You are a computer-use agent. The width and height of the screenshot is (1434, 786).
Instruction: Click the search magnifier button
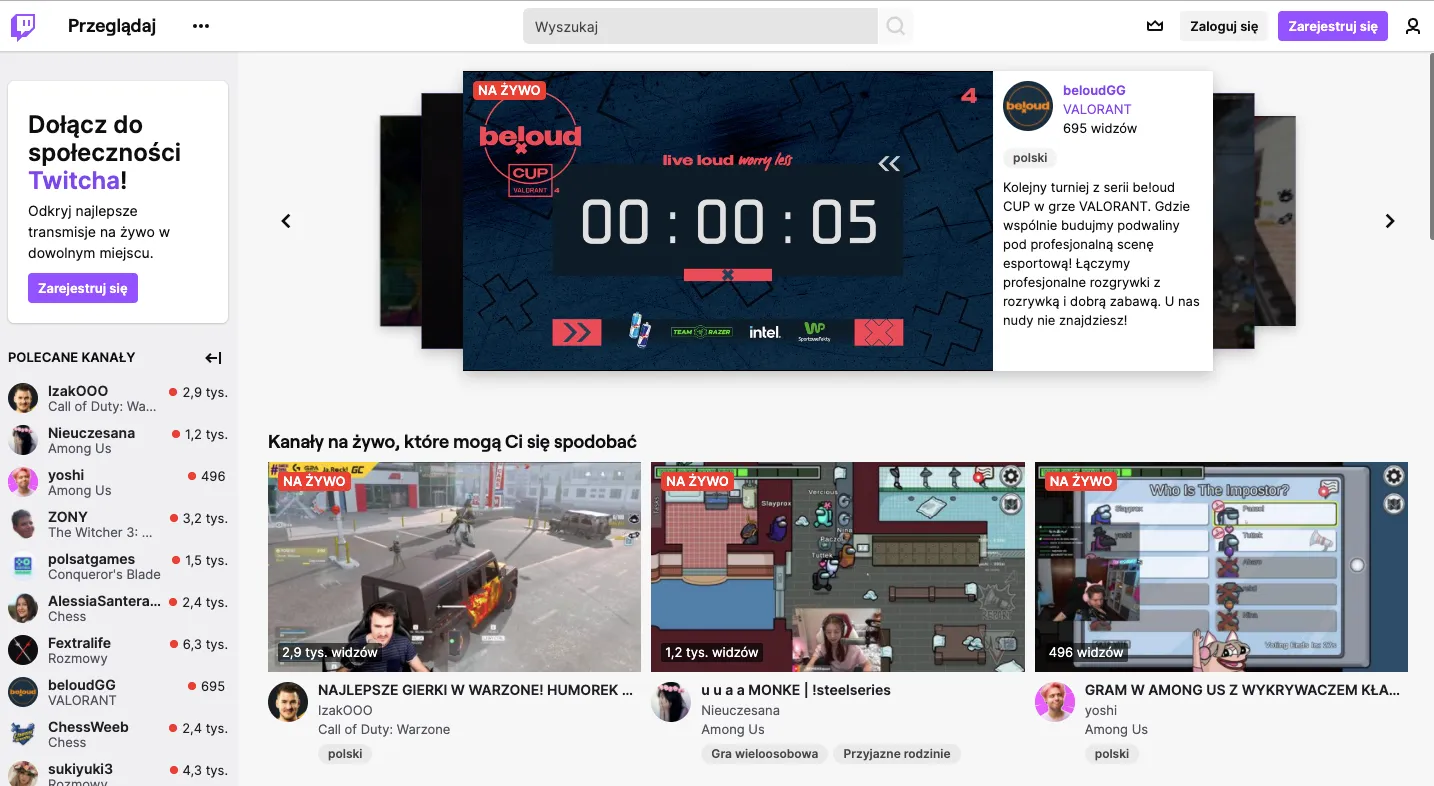[896, 27]
